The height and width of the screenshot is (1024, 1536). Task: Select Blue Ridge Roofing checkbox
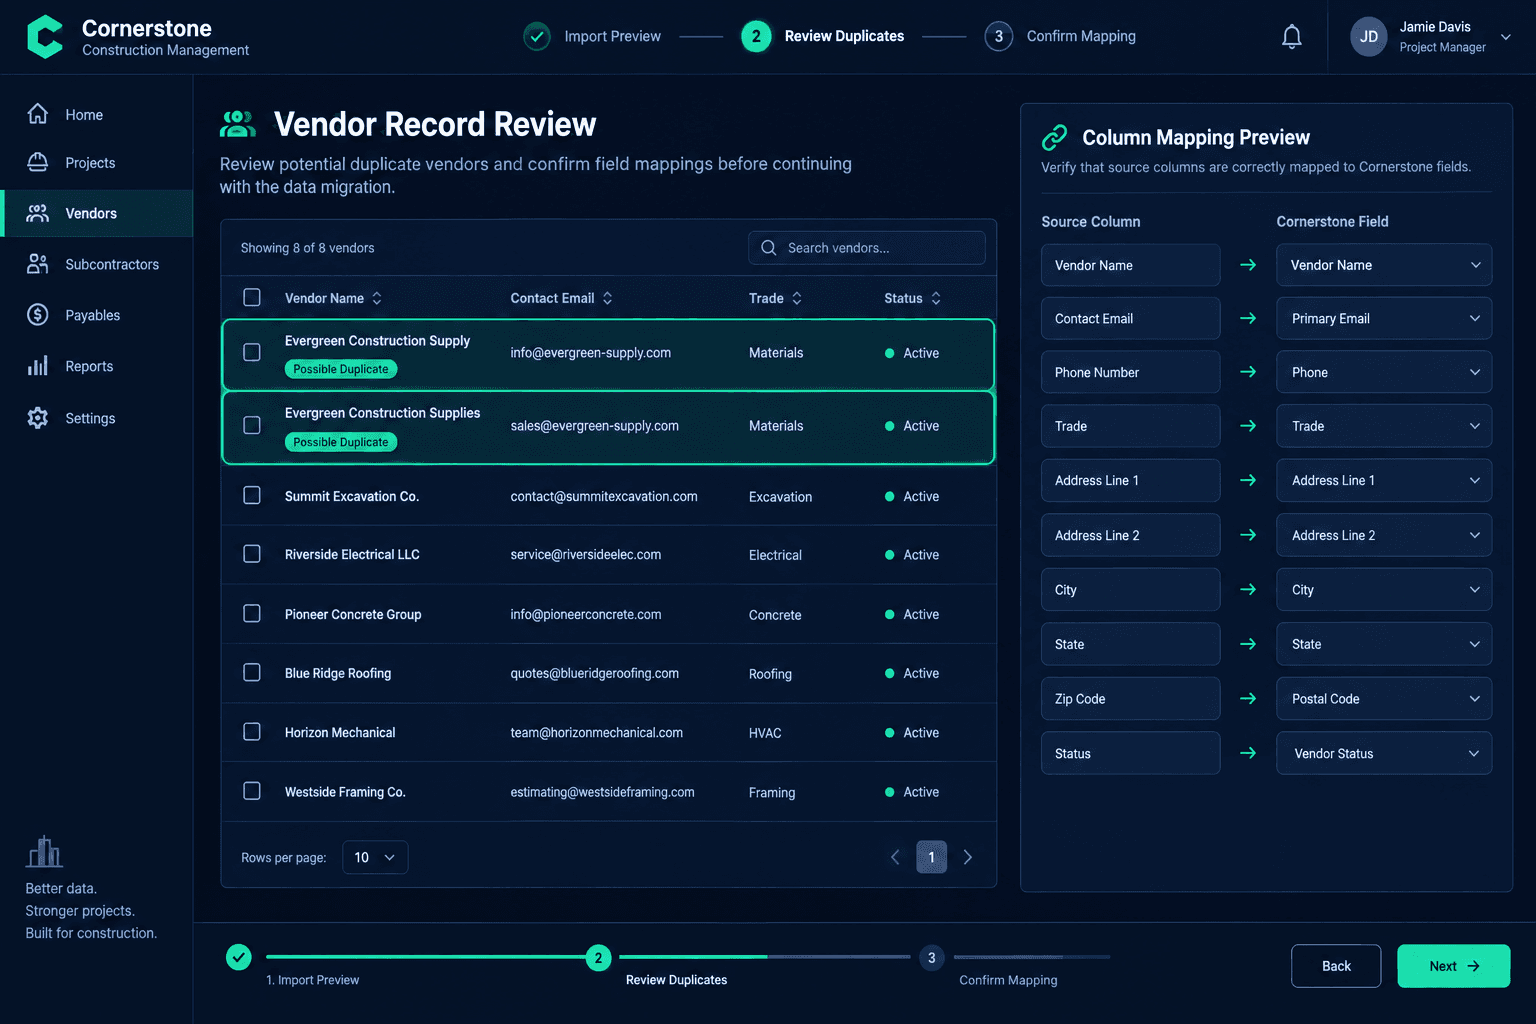tap(252, 672)
